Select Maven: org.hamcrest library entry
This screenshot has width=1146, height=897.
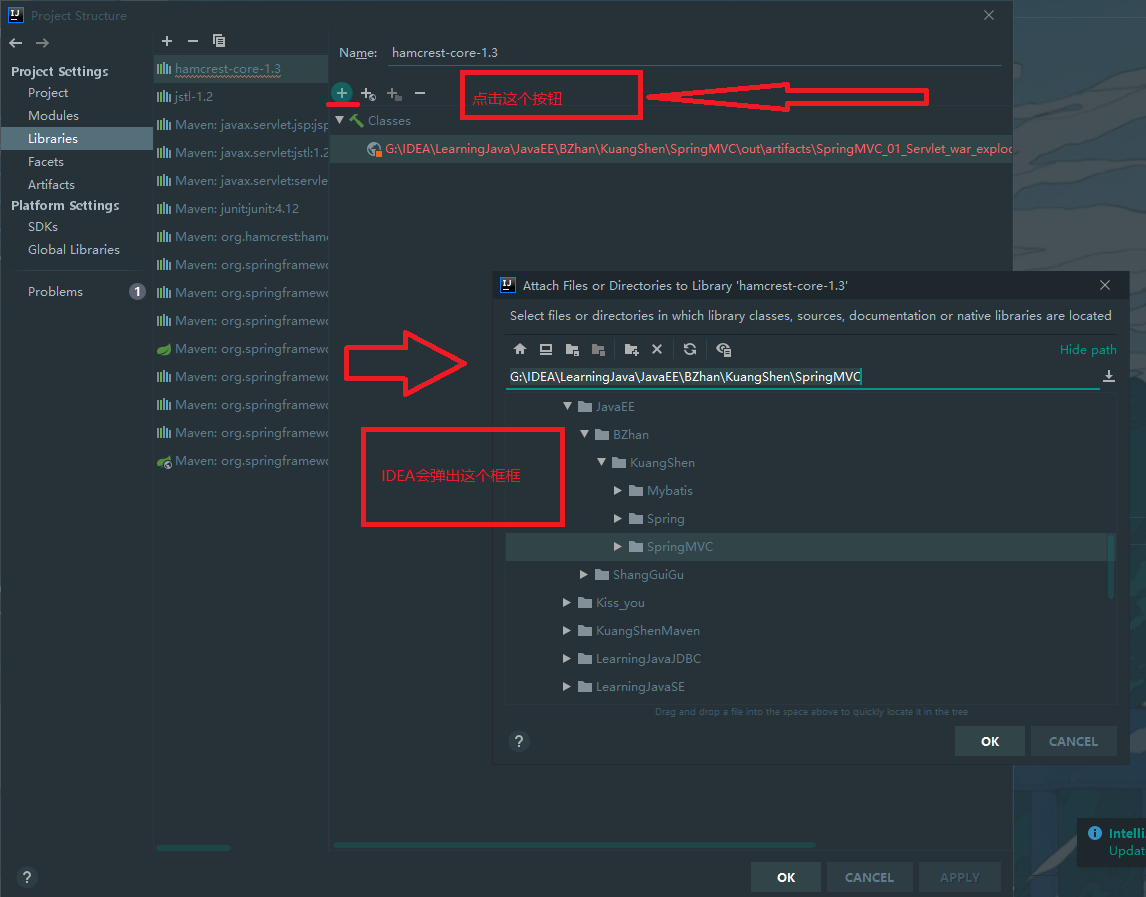[x=241, y=237]
